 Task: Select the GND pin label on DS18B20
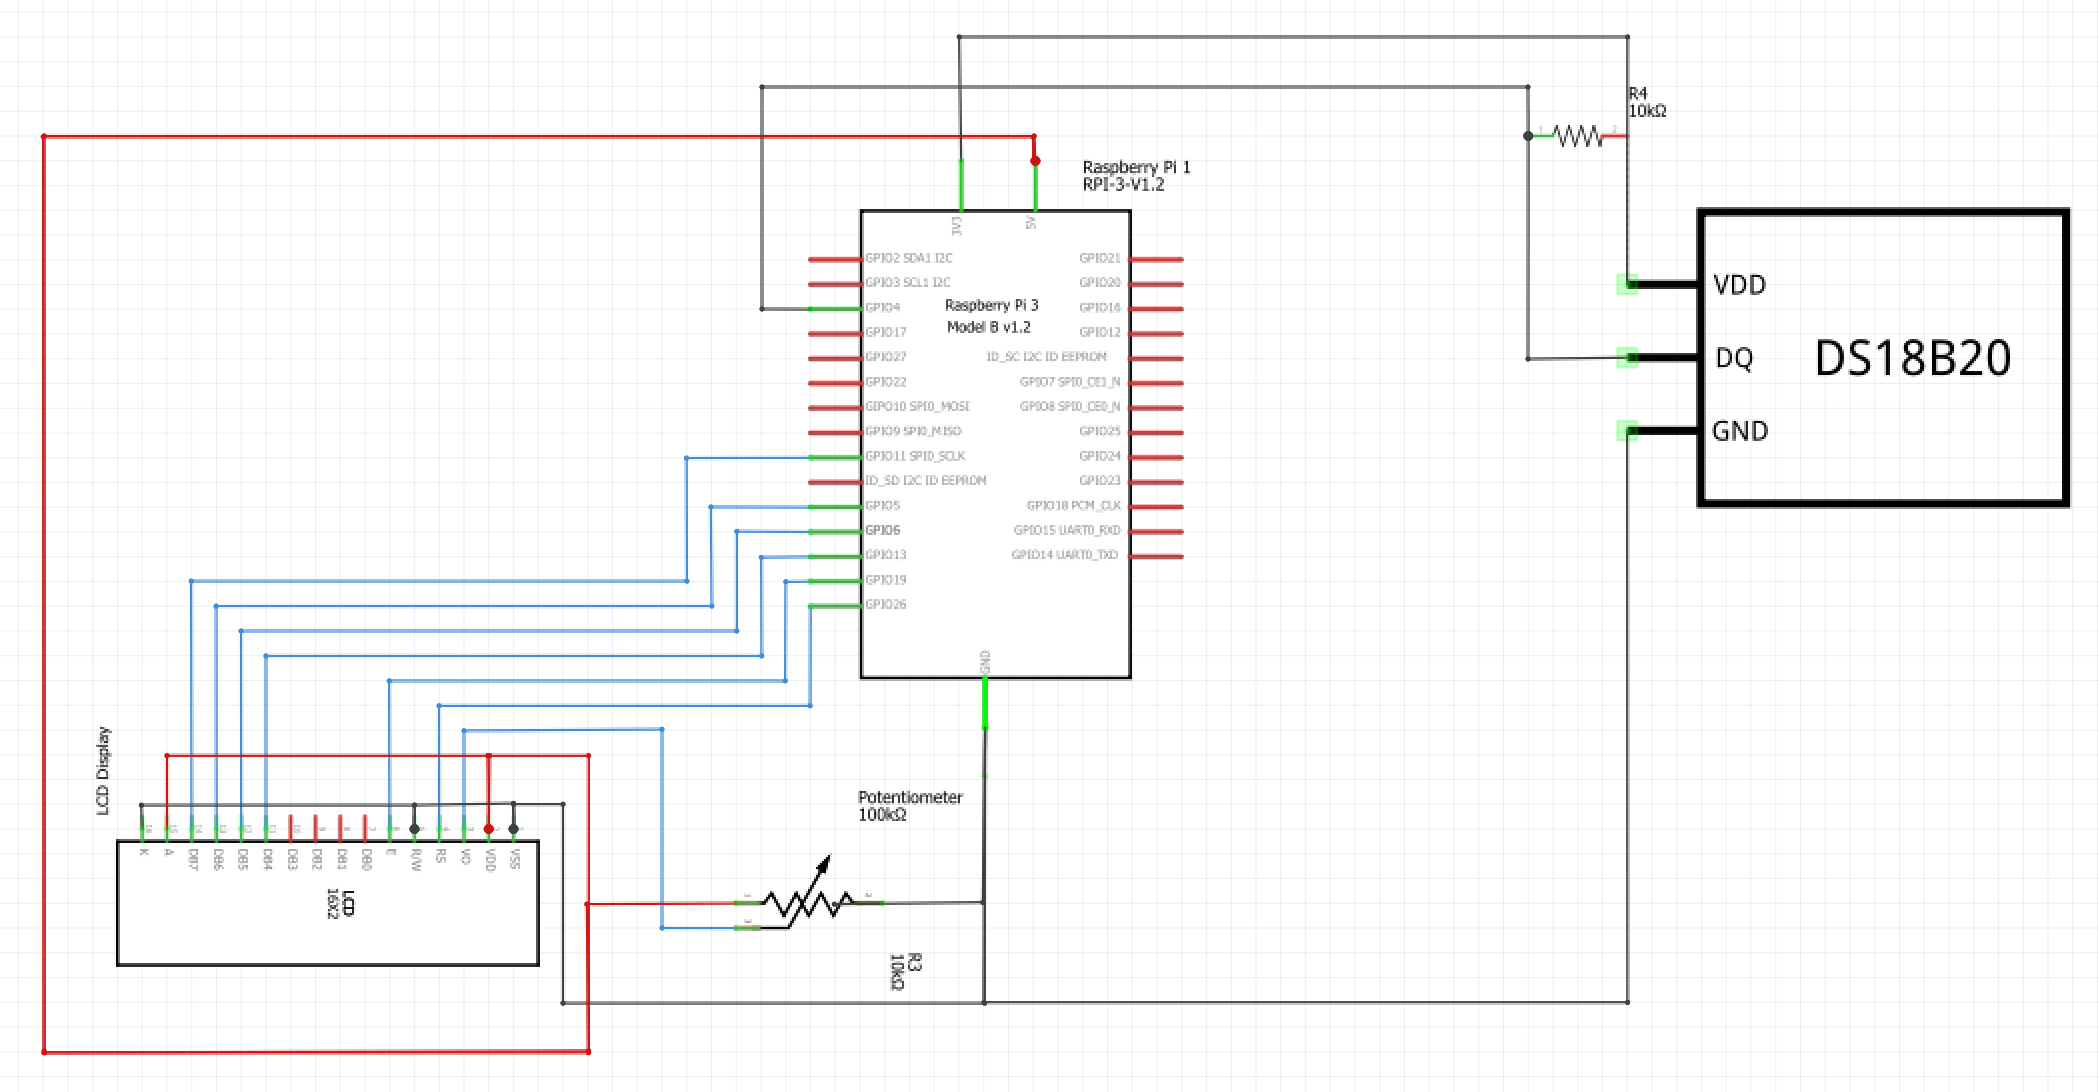point(1740,431)
